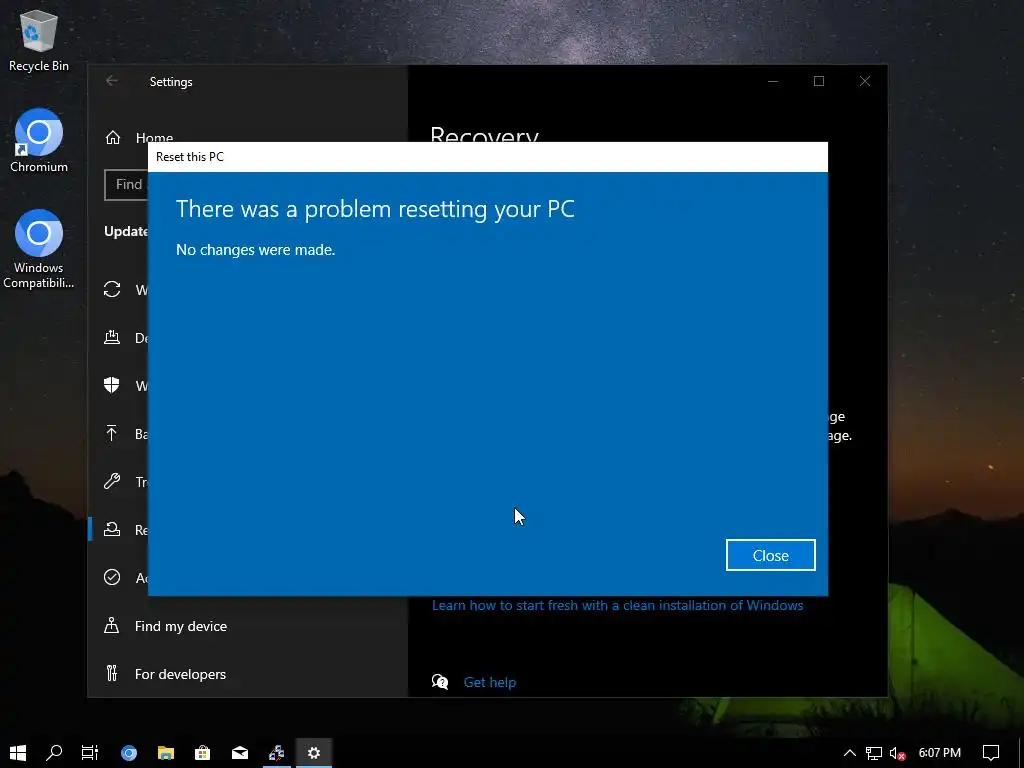Screen dimensions: 1024x768
Task: Click the Settings back arrow
Action: pyautogui.click(x=112, y=81)
